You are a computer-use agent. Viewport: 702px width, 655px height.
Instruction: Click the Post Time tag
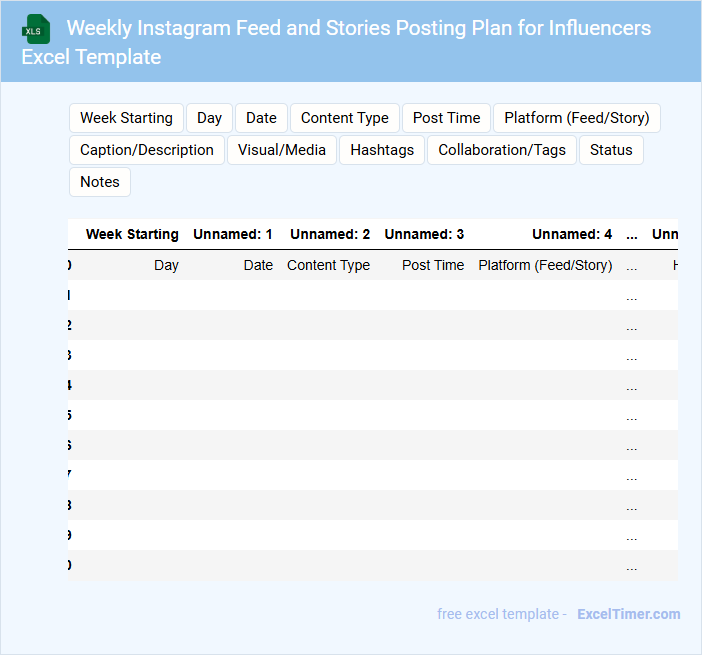tap(446, 118)
